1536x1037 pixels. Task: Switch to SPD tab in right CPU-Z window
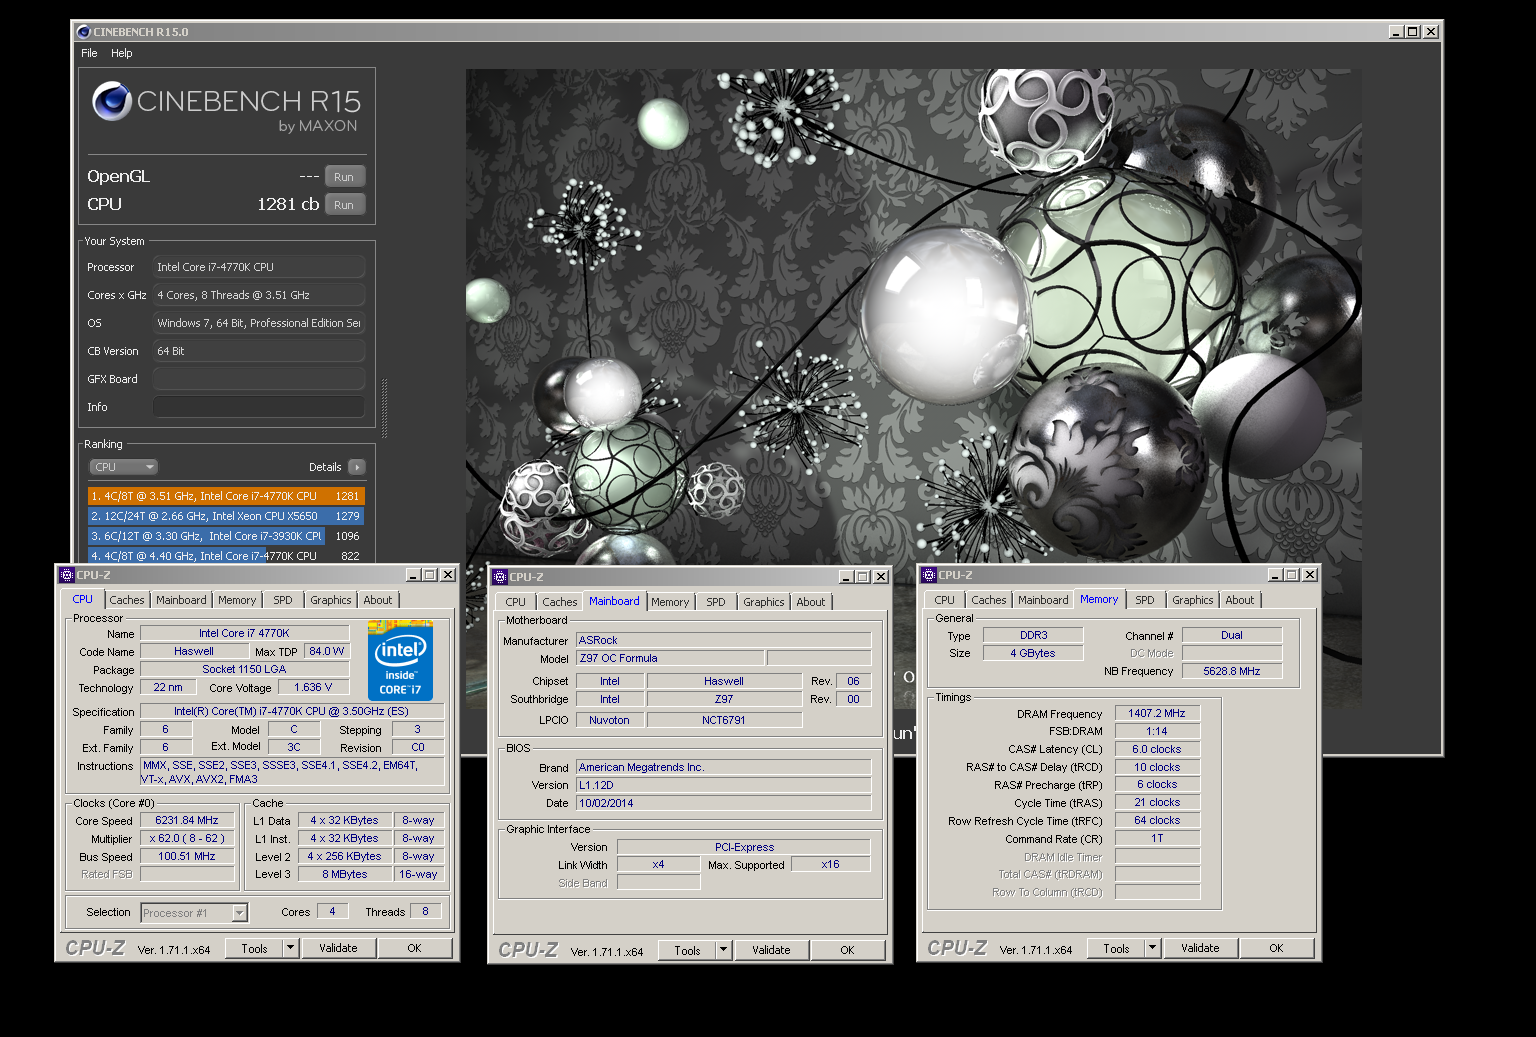[x=1145, y=600]
